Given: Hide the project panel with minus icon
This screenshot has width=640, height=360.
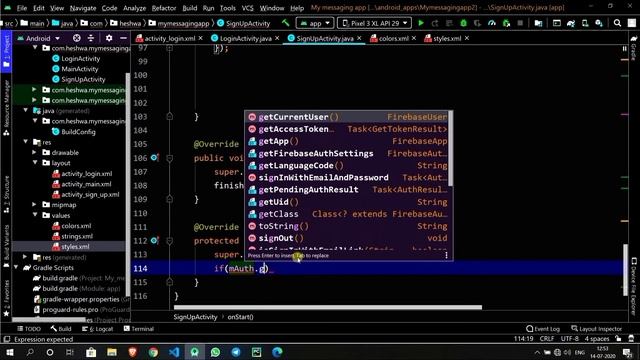Looking at the screenshot, I should tap(123, 38).
